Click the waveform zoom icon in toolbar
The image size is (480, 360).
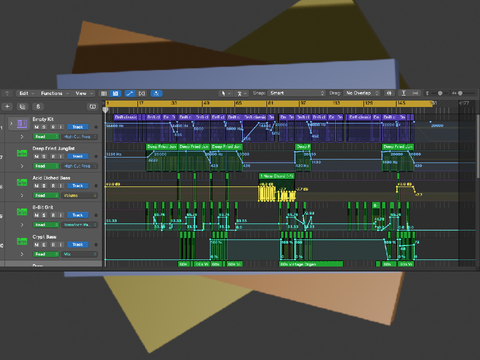click(389, 93)
